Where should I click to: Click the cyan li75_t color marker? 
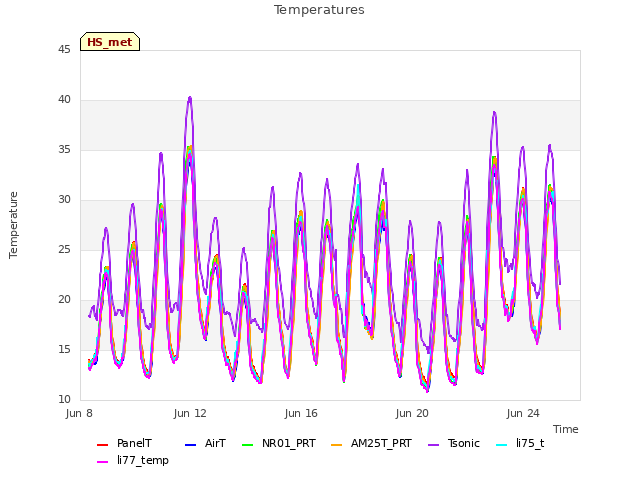point(501,444)
